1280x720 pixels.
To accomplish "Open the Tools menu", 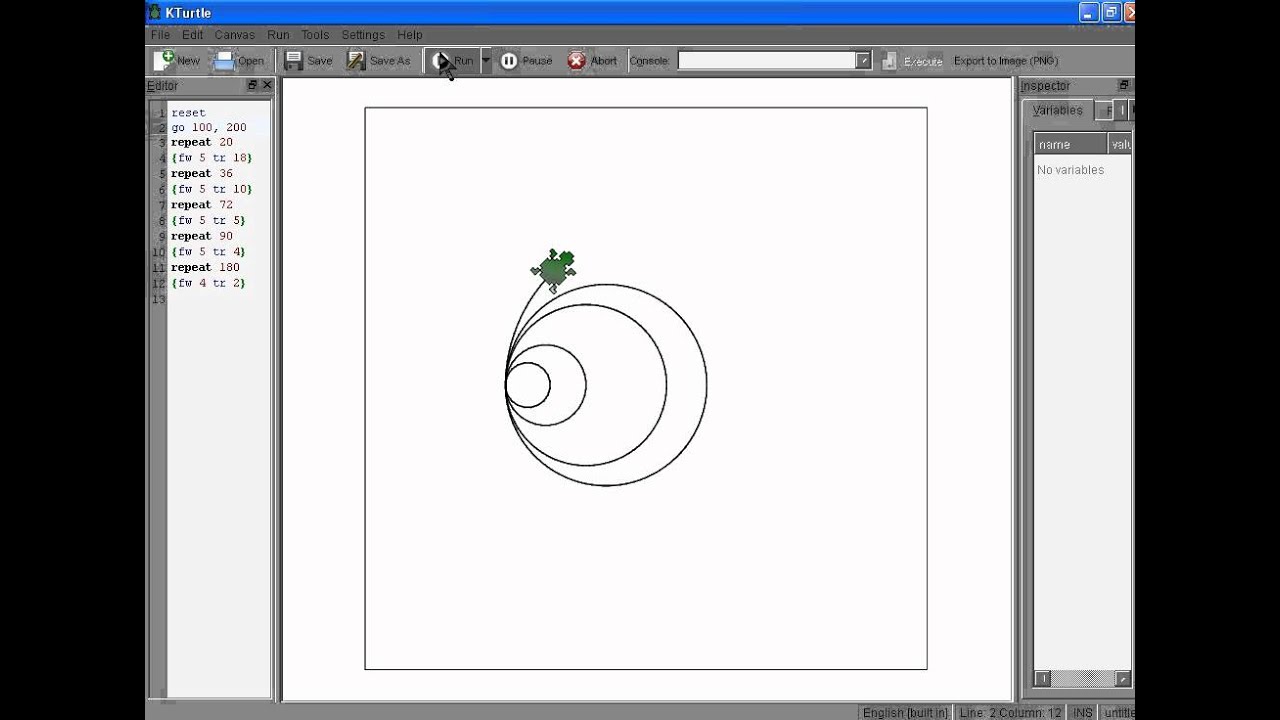I will click(x=315, y=35).
